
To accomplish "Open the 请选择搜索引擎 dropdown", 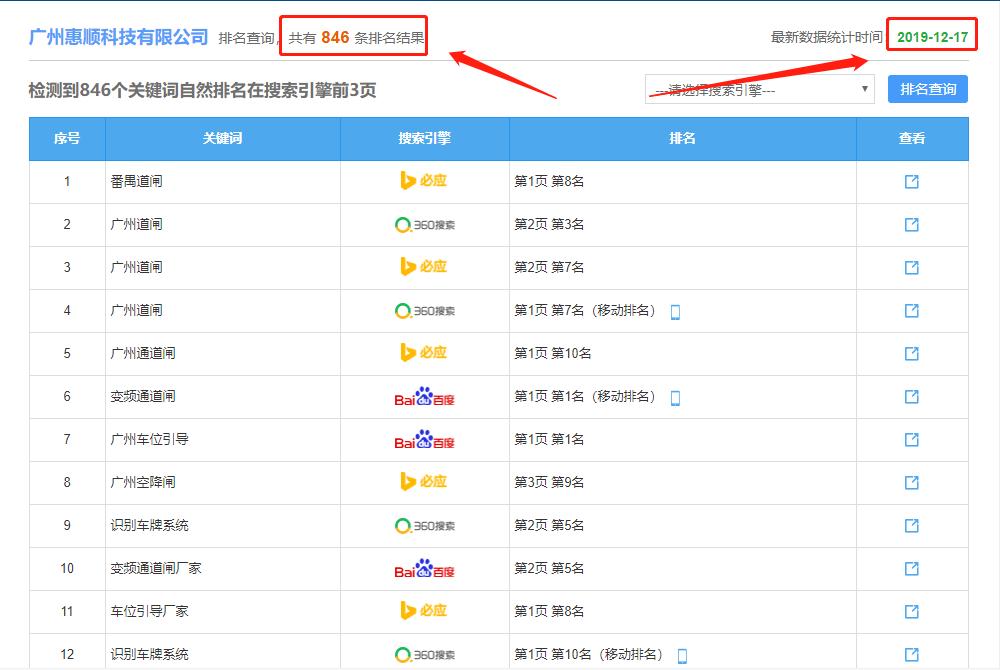I will pyautogui.click(x=762, y=89).
